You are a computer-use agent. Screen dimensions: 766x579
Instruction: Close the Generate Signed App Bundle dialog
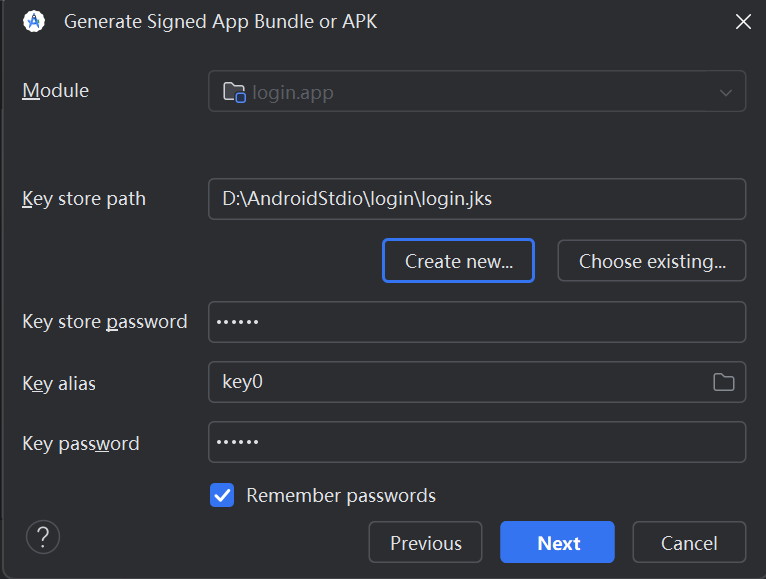click(x=743, y=21)
